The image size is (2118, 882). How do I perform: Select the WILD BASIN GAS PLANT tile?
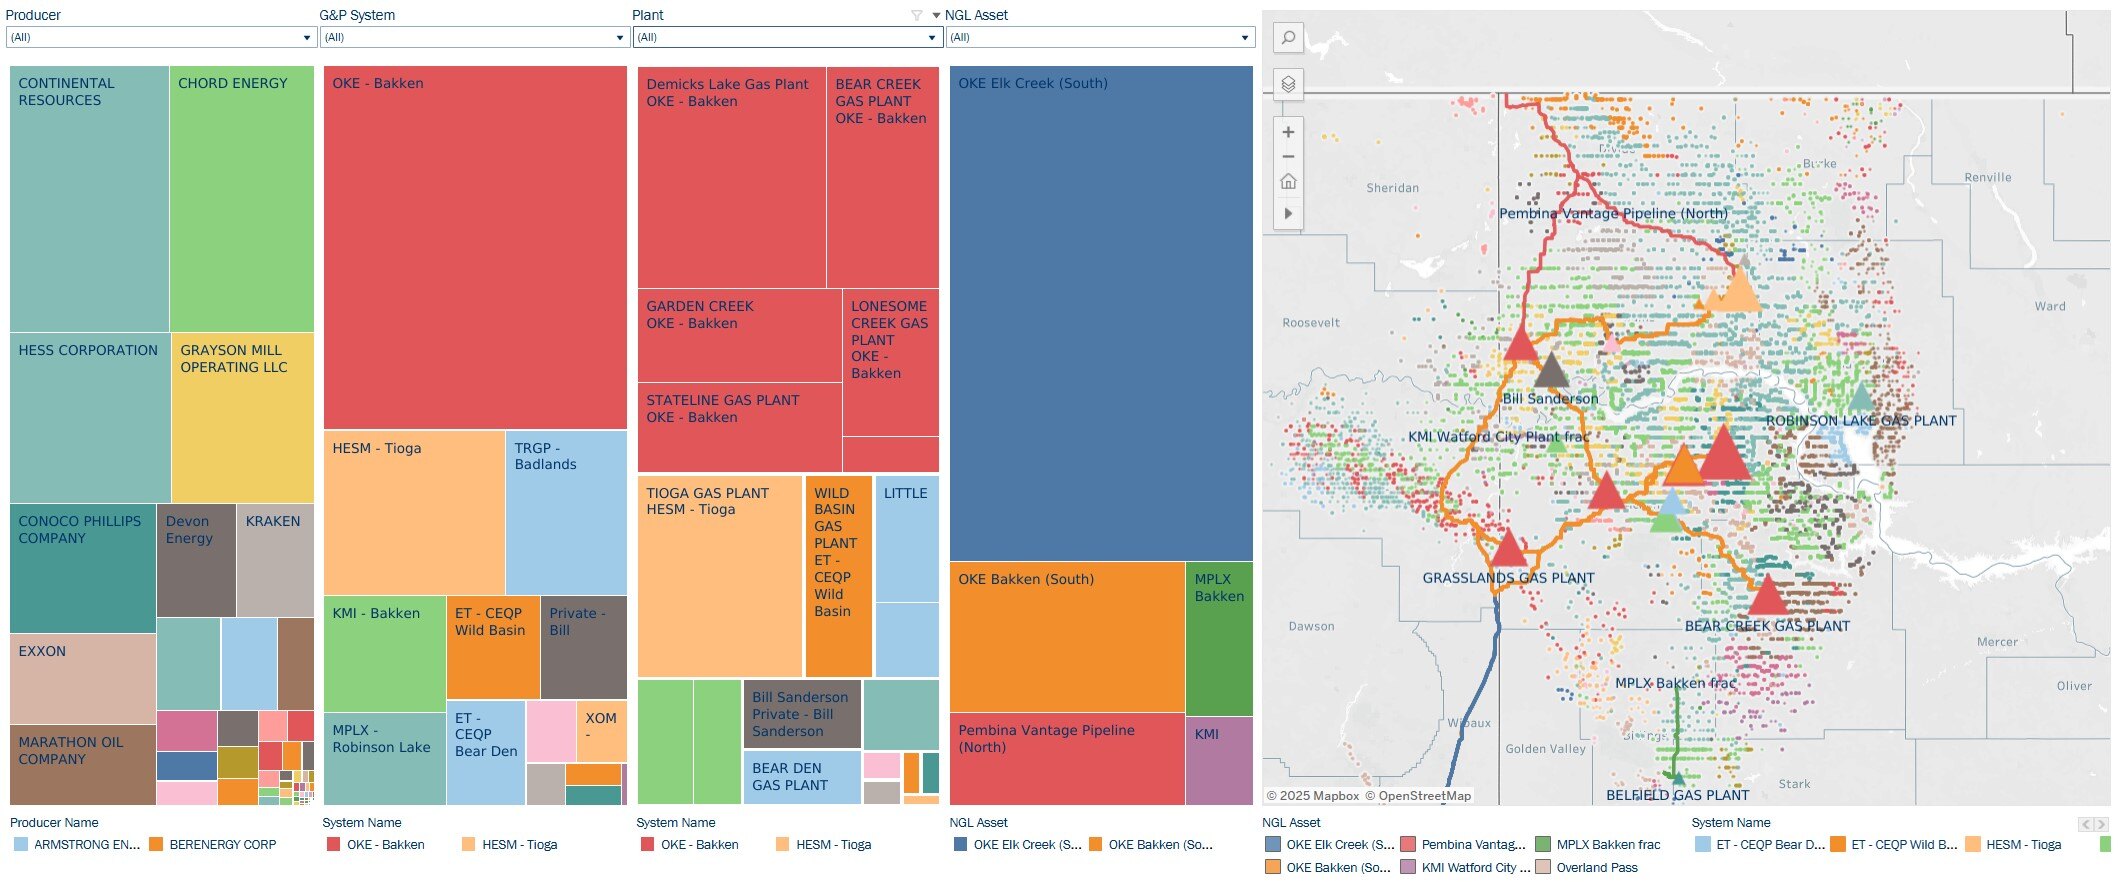point(839,576)
